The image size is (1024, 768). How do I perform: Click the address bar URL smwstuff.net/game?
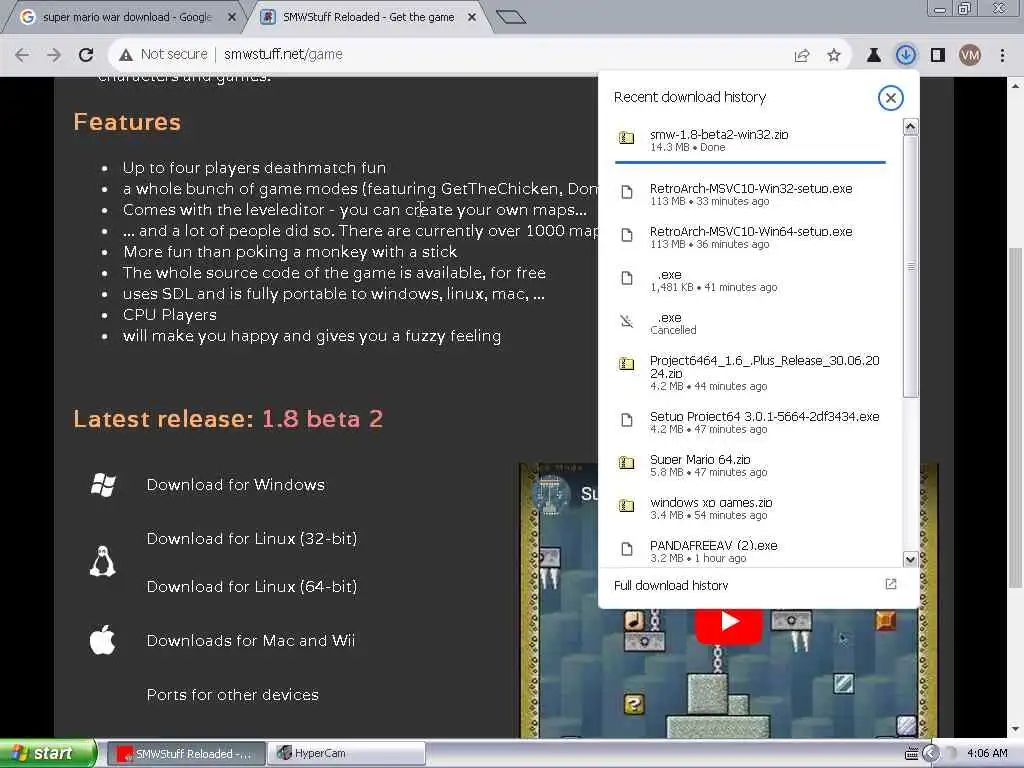pos(283,54)
